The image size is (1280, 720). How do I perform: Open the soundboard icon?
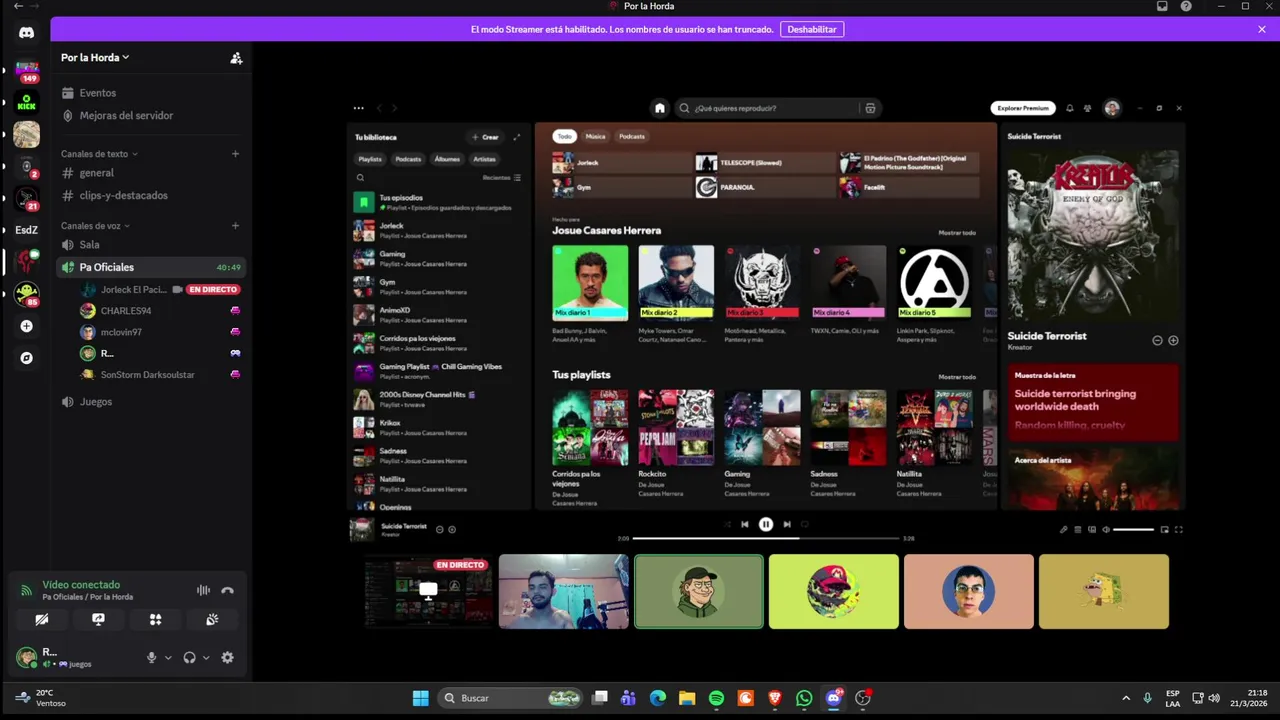pos(212,619)
